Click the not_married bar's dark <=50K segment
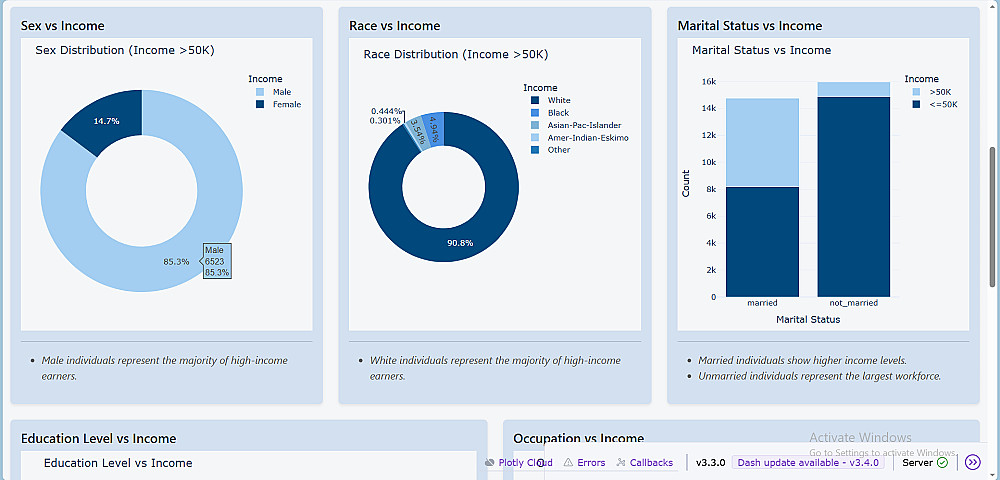This screenshot has height=480, width=1000. pyautogui.click(x=854, y=196)
